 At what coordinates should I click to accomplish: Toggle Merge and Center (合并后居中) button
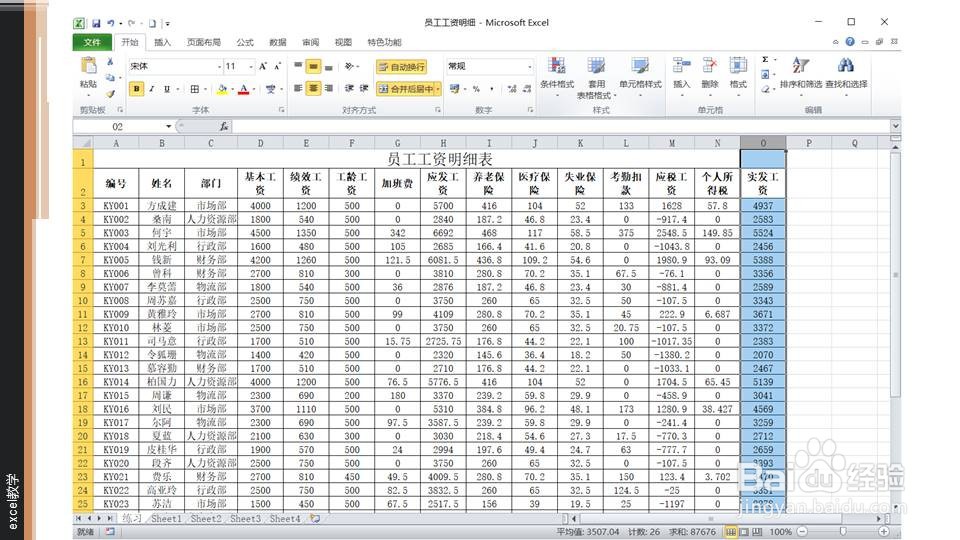click(x=405, y=89)
